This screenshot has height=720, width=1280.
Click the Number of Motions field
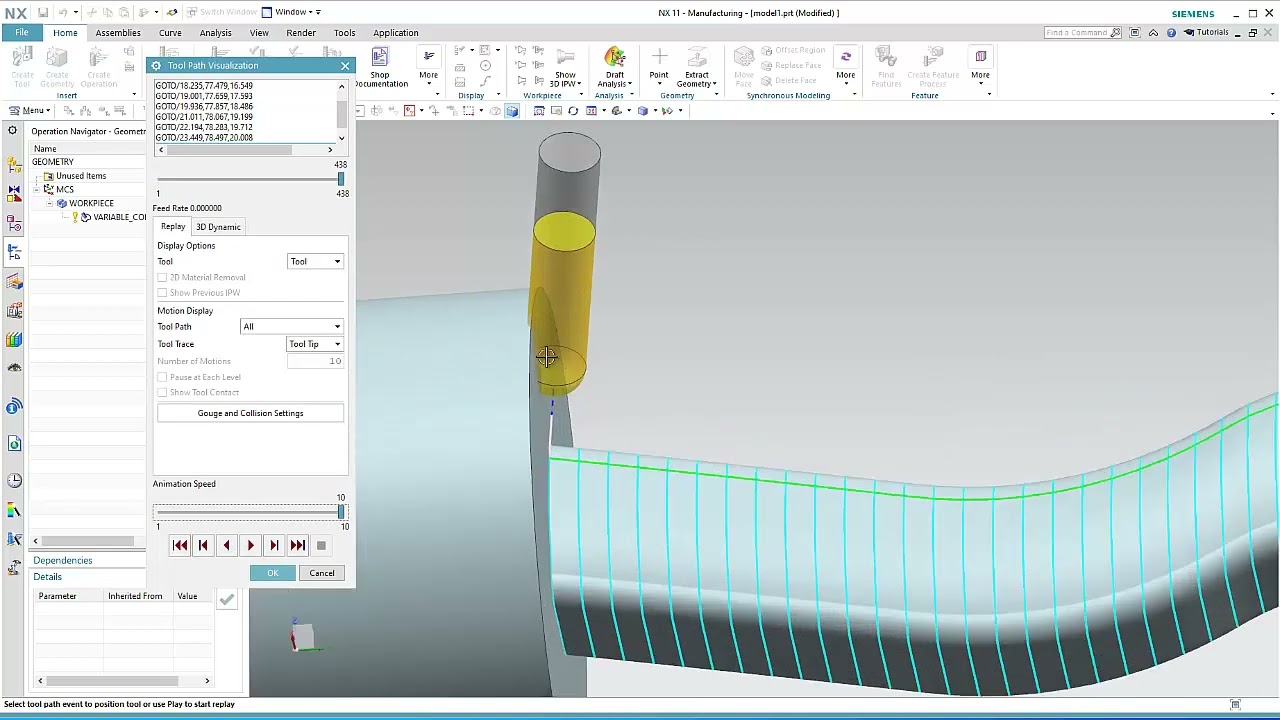point(315,361)
